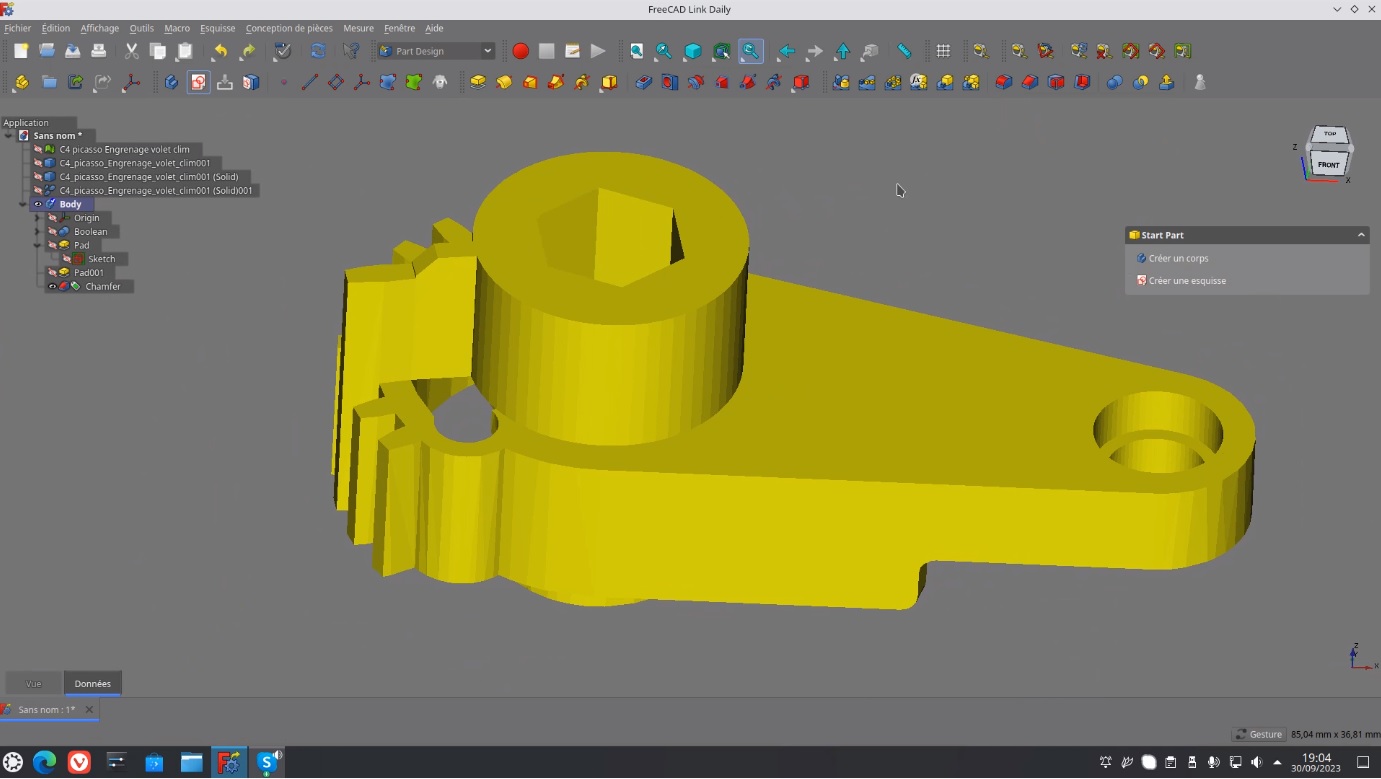Switch to the Vue tab
Screen dimensions: 1381x779
pyautogui.click(x=33, y=684)
